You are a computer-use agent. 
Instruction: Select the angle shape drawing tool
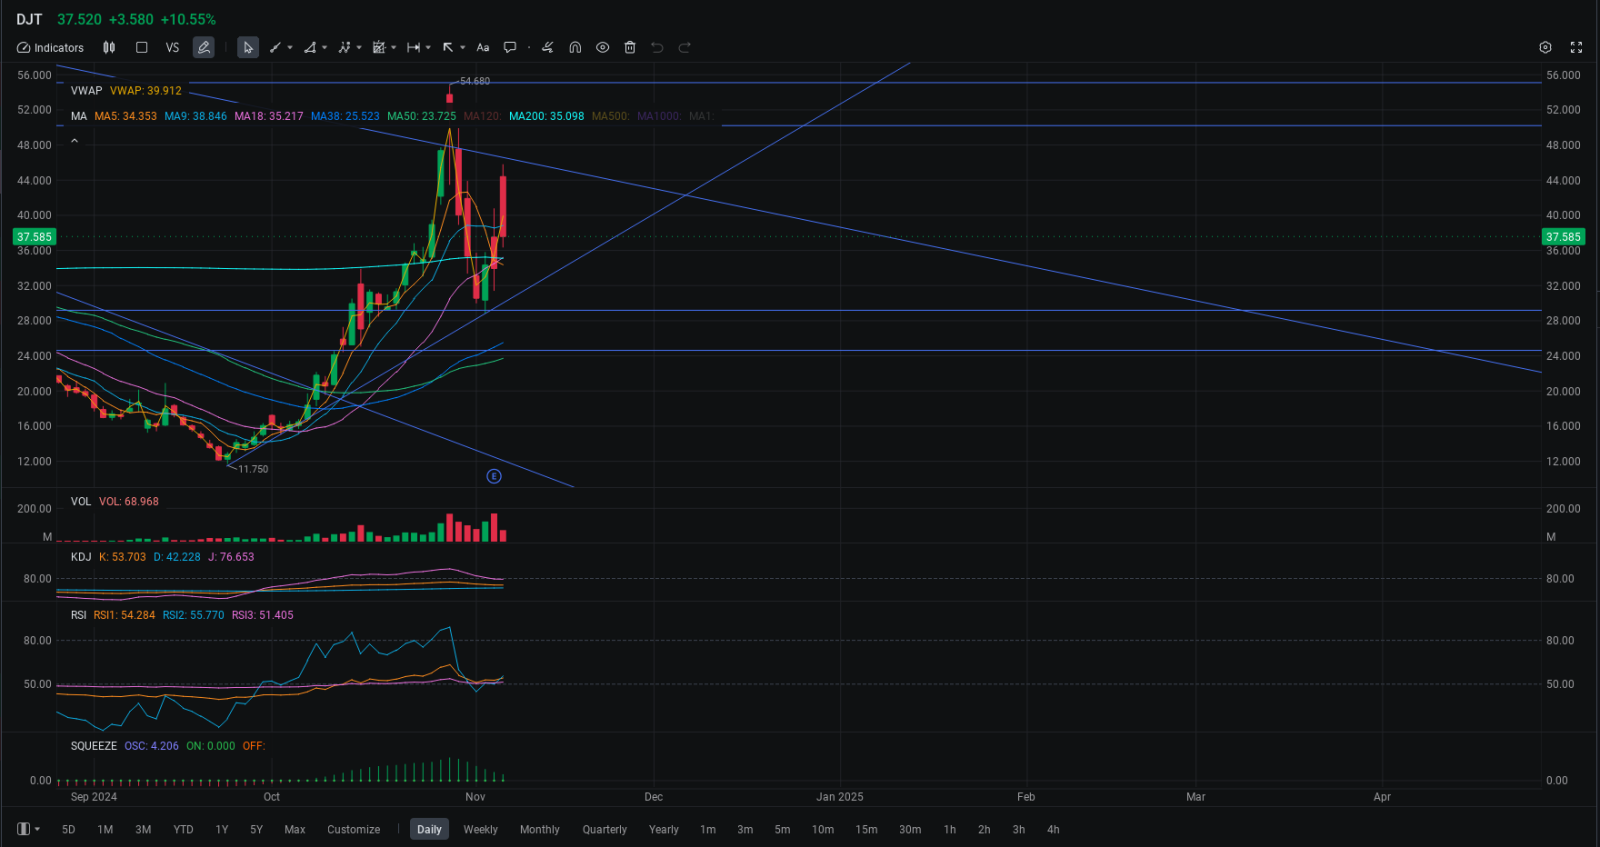coord(310,47)
